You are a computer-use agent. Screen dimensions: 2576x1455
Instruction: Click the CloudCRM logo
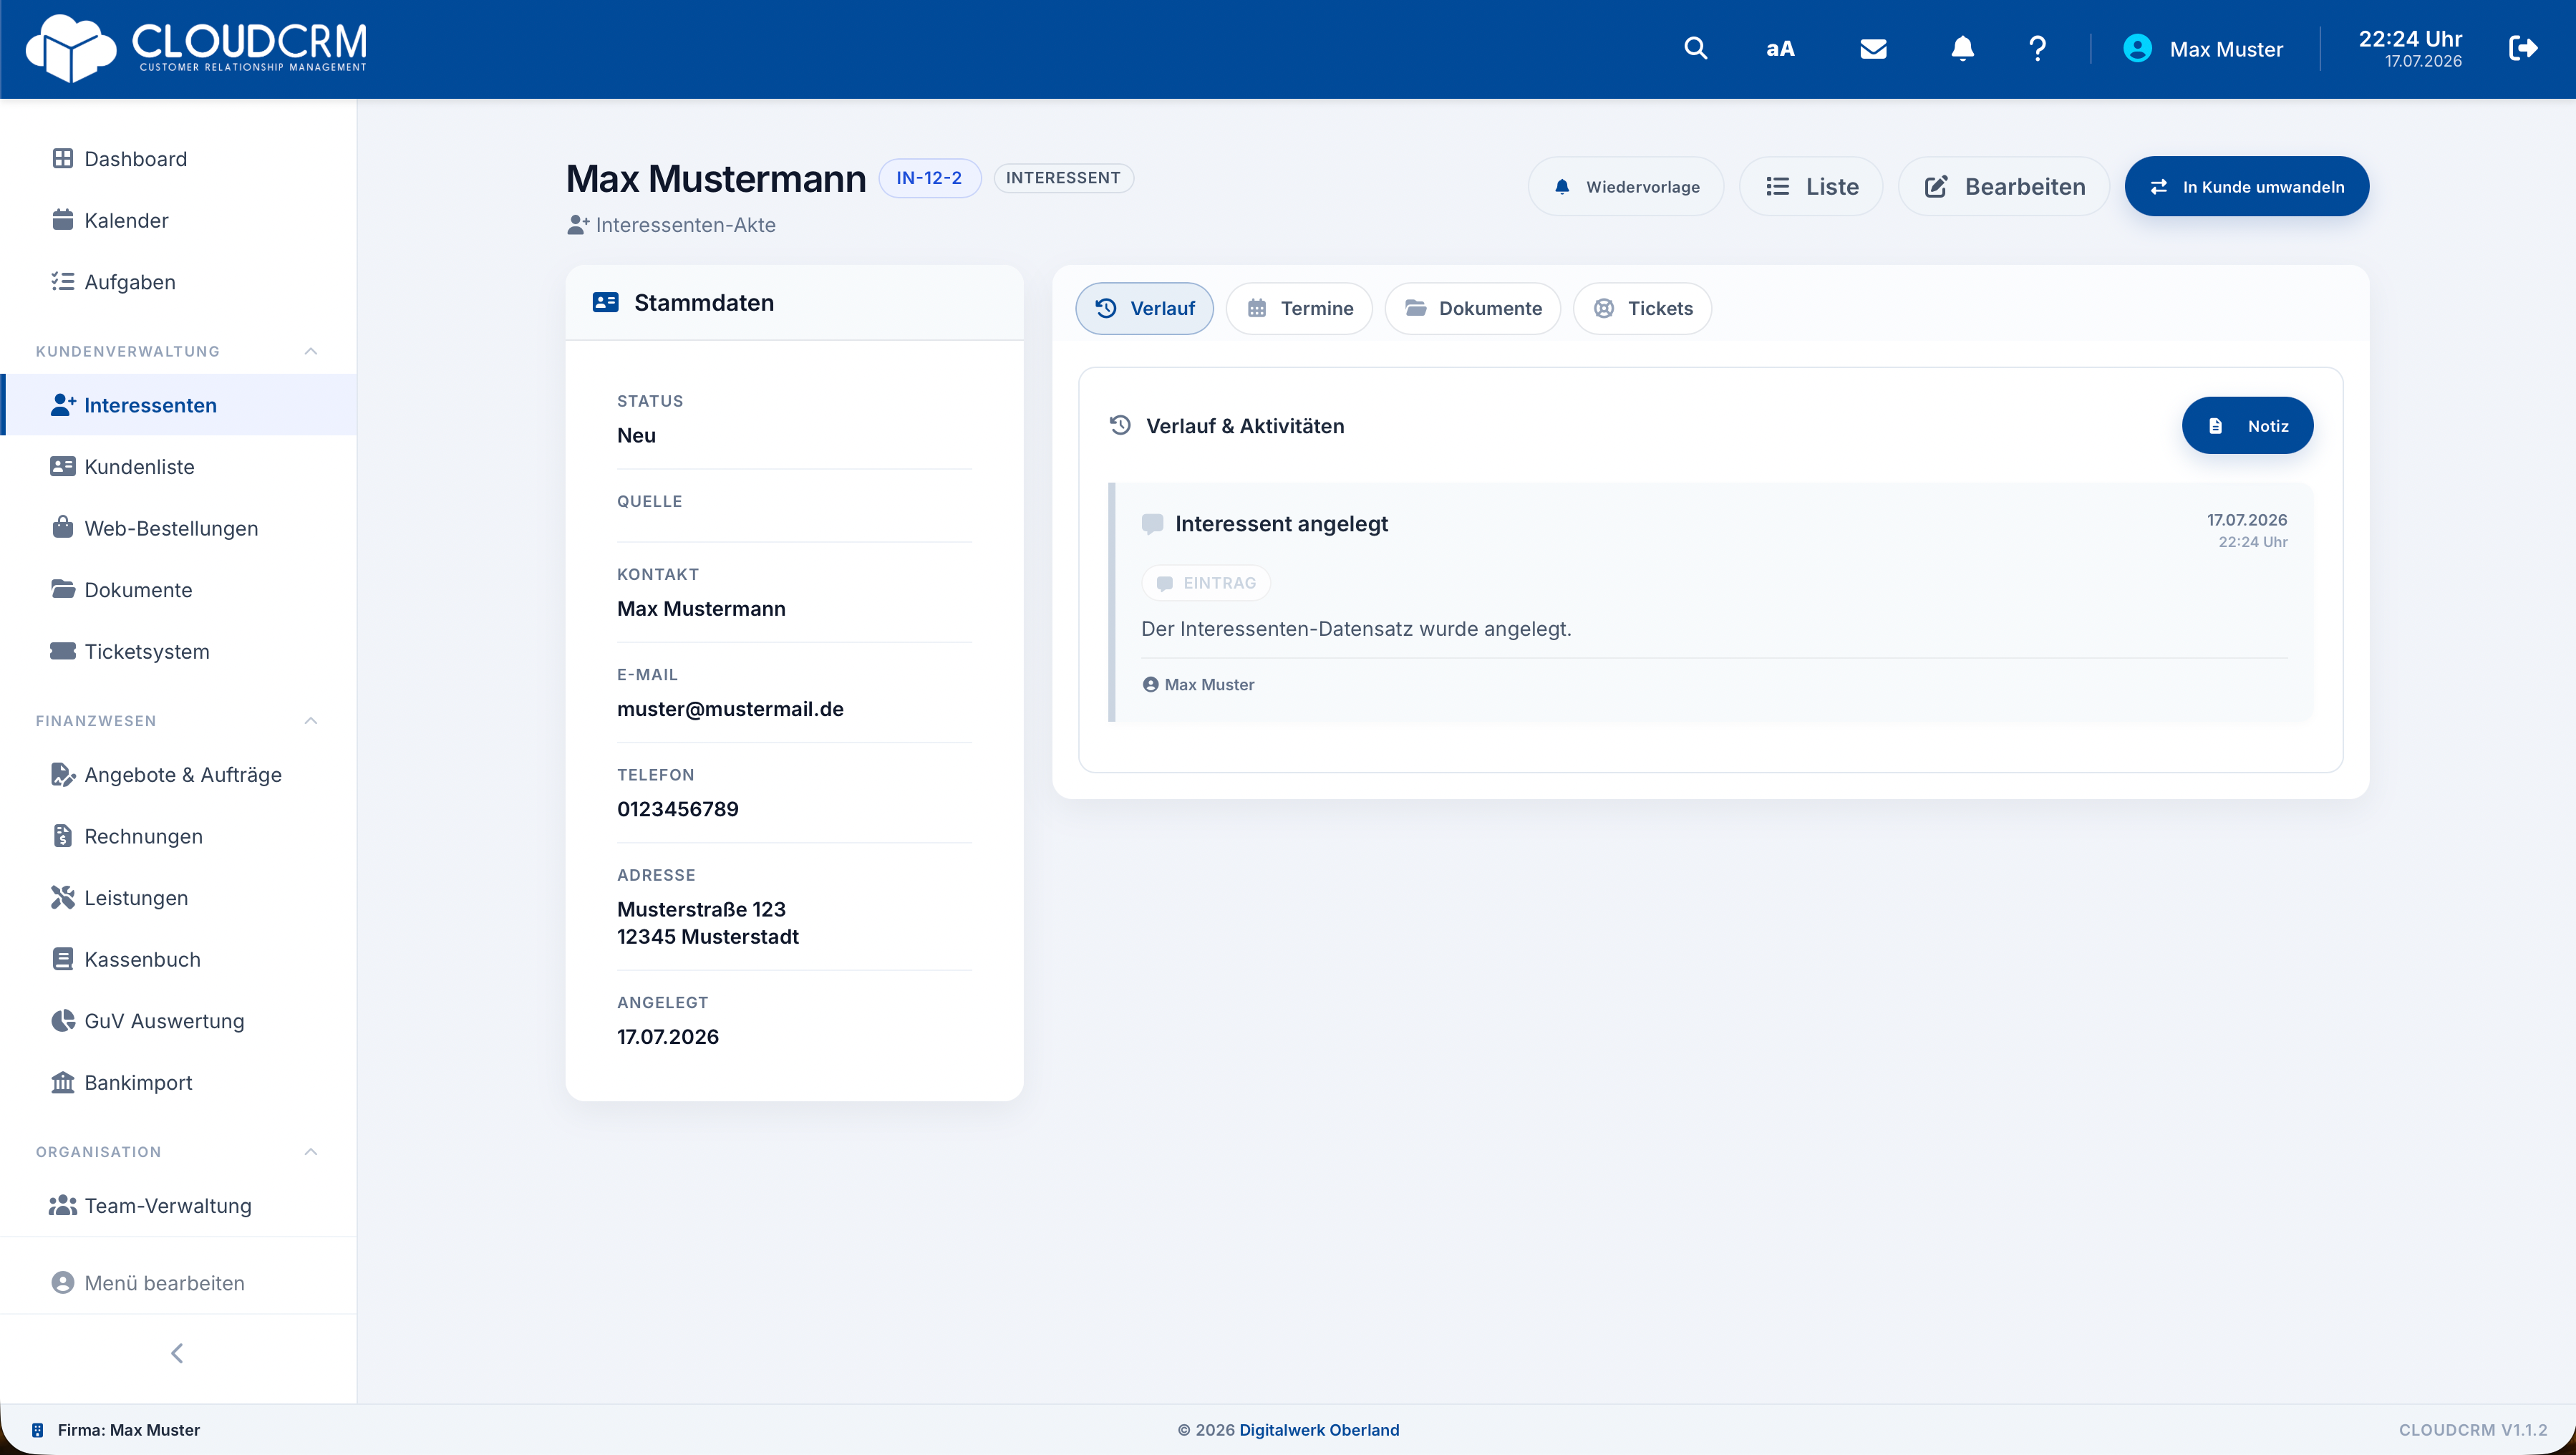click(x=197, y=48)
